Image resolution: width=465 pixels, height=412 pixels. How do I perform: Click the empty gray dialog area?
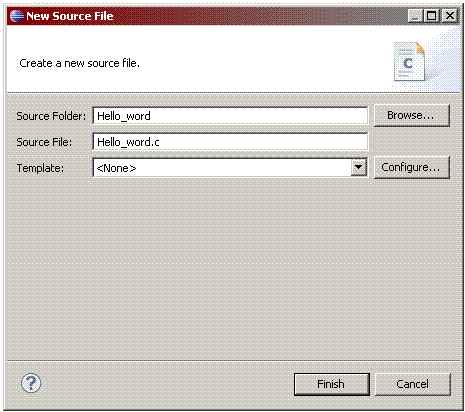click(x=233, y=267)
